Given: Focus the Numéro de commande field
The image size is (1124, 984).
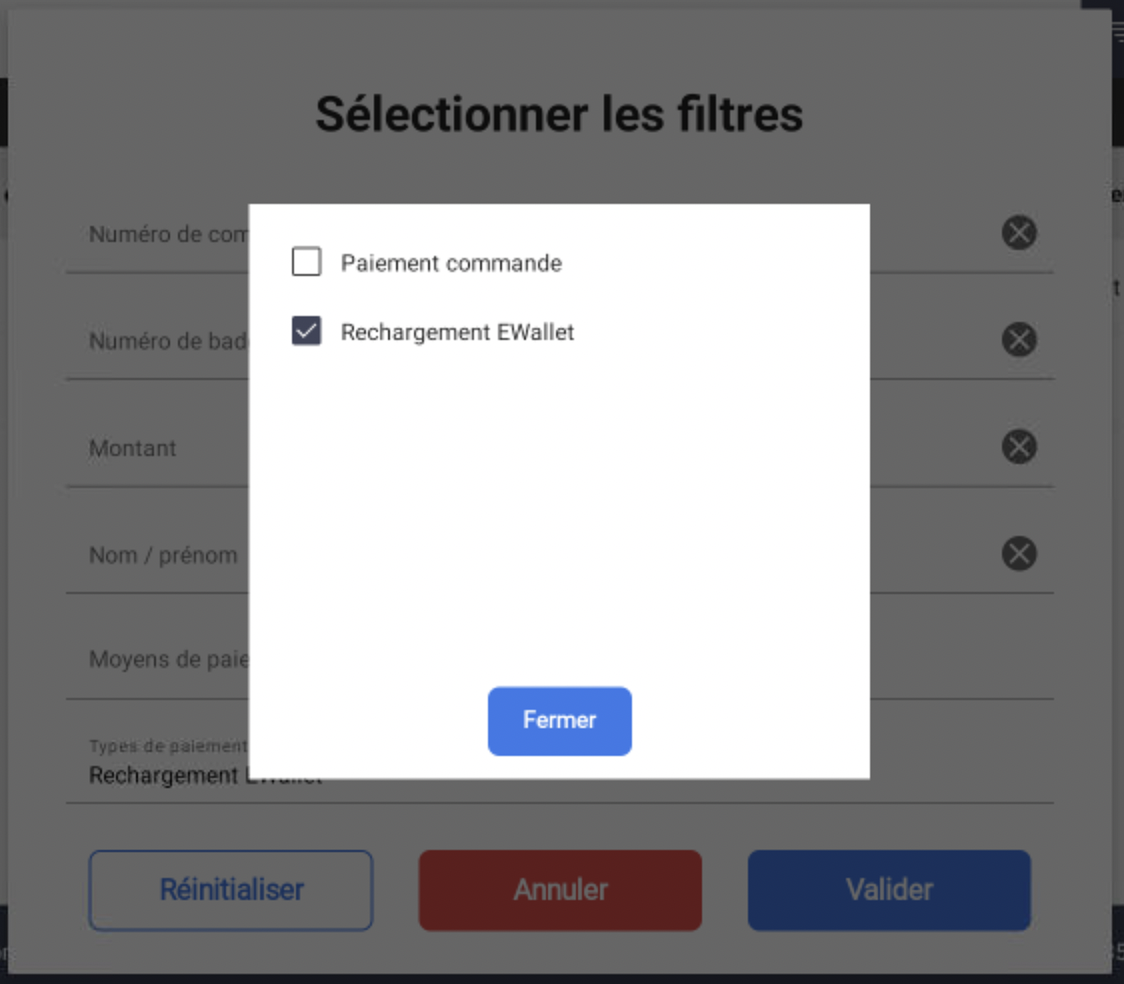Looking at the screenshot, I should coord(165,234).
